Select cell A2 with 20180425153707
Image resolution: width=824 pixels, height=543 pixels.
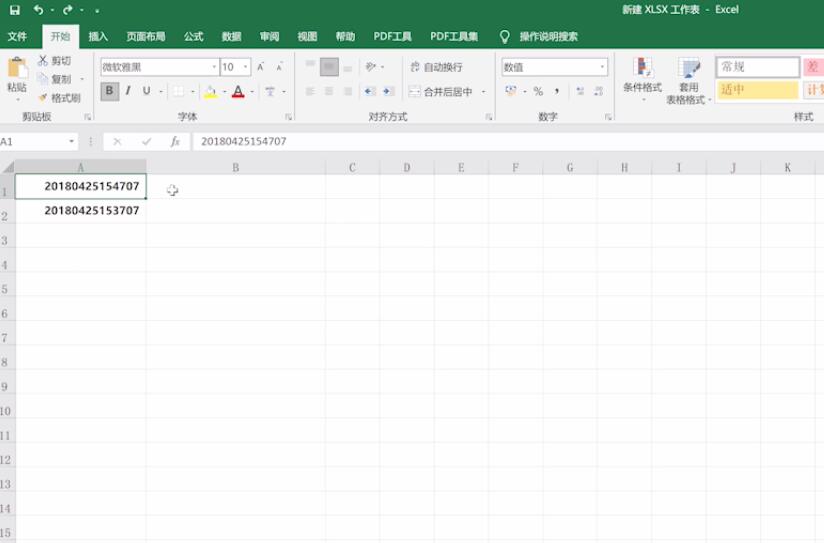point(80,211)
